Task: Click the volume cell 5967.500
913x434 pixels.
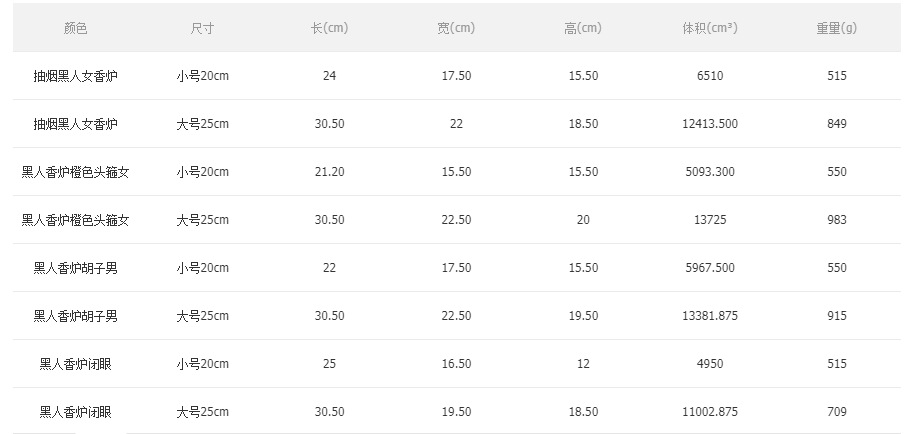Action: pos(710,268)
